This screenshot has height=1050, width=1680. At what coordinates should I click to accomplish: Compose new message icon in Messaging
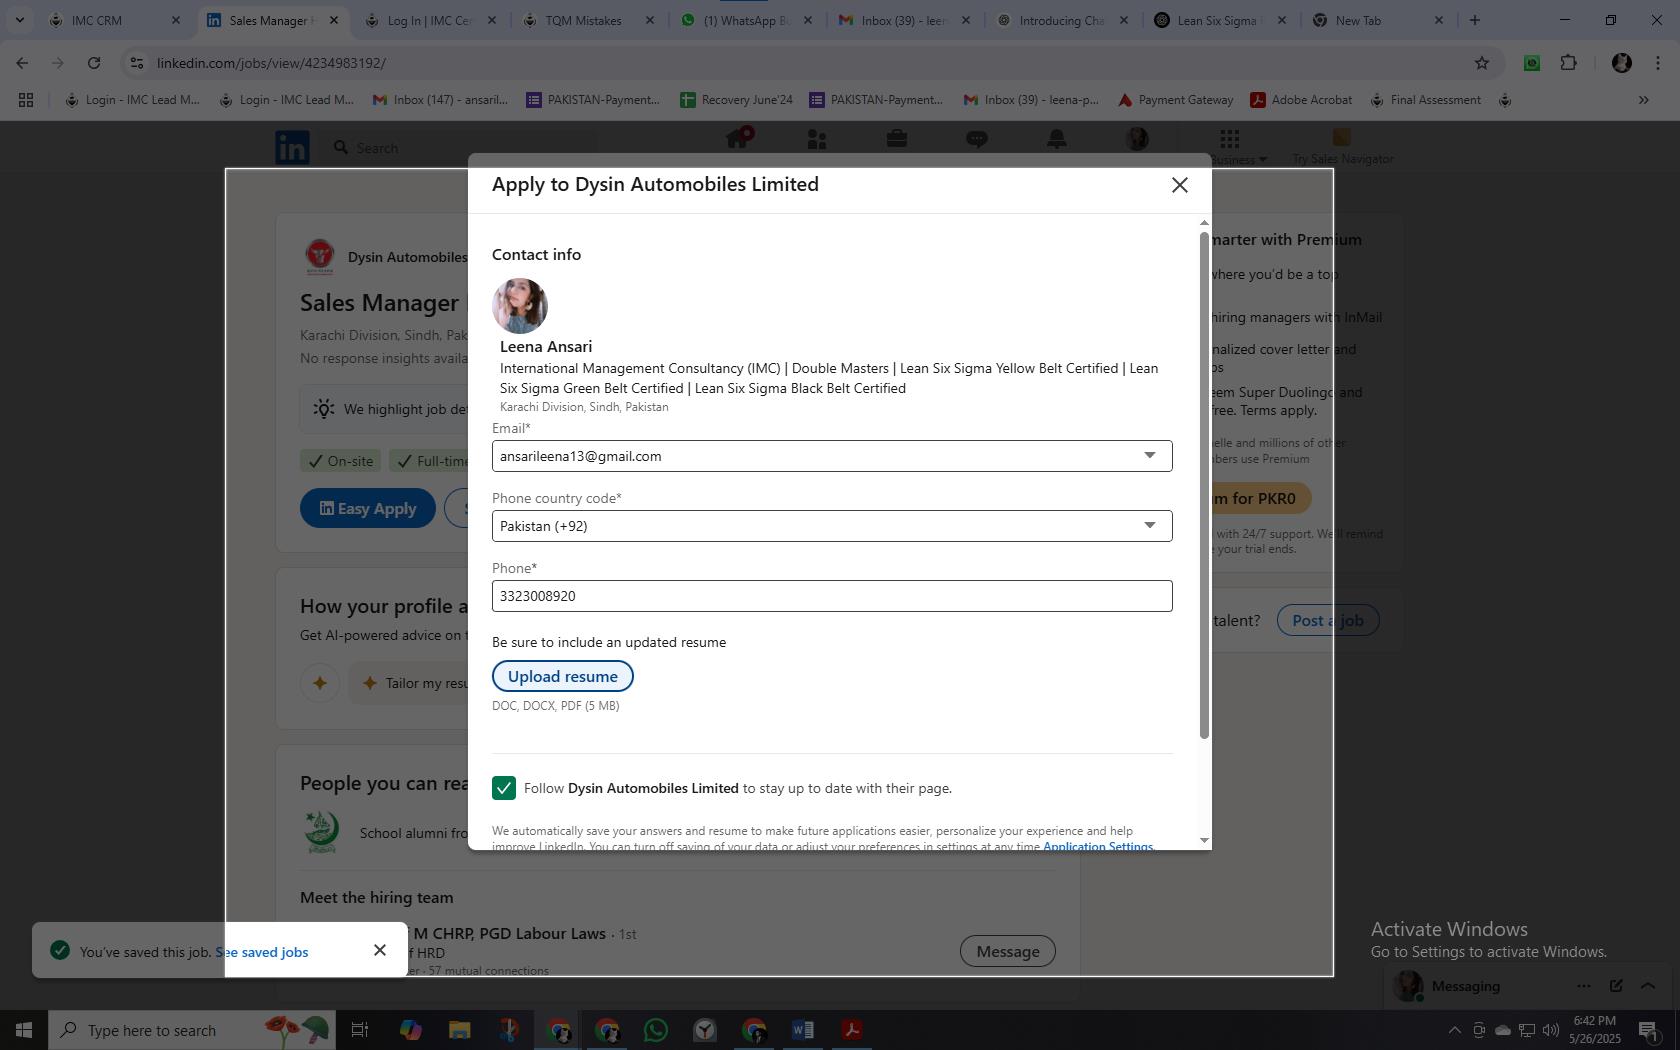click(x=1615, y=986)
